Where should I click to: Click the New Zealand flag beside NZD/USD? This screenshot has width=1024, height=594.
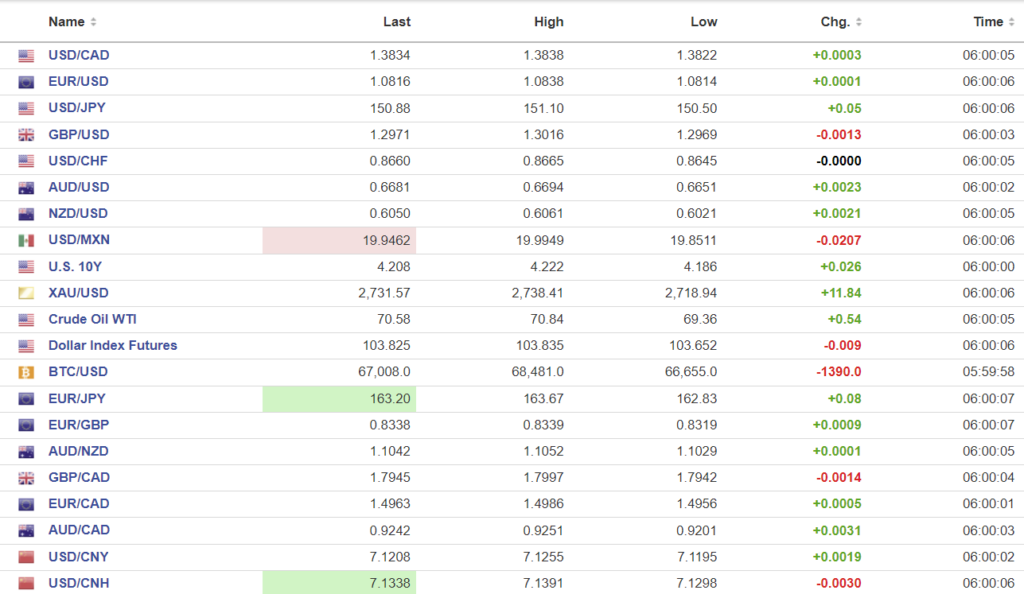[26, 214]
